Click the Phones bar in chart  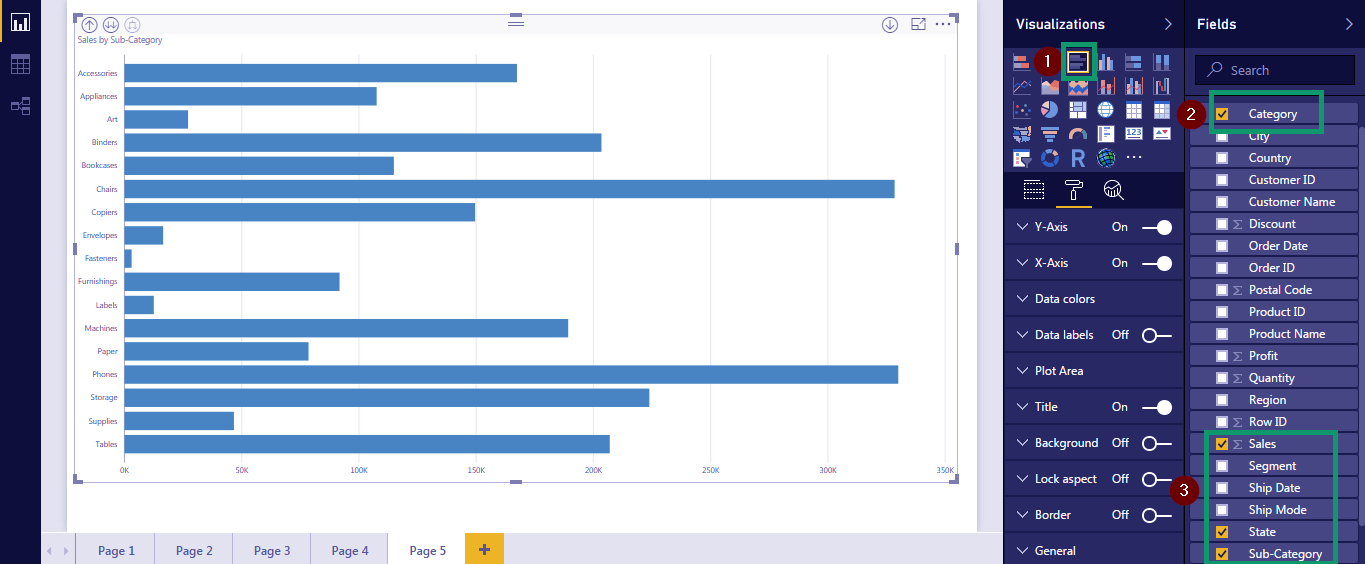pyautogui.click(x=511, y=374)
